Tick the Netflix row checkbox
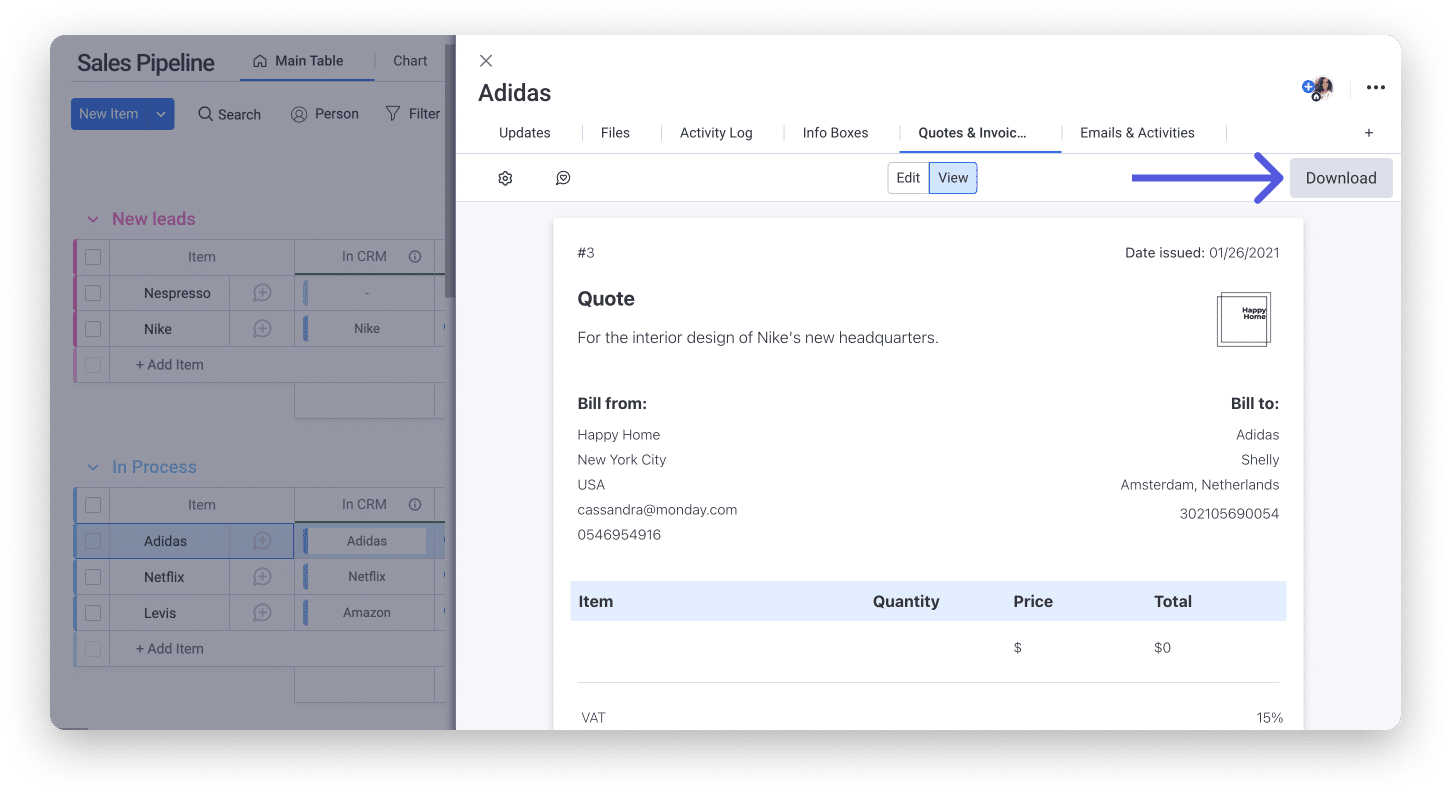The height and width of the screenshot is (795, 1451). click(x=93, y=577)
